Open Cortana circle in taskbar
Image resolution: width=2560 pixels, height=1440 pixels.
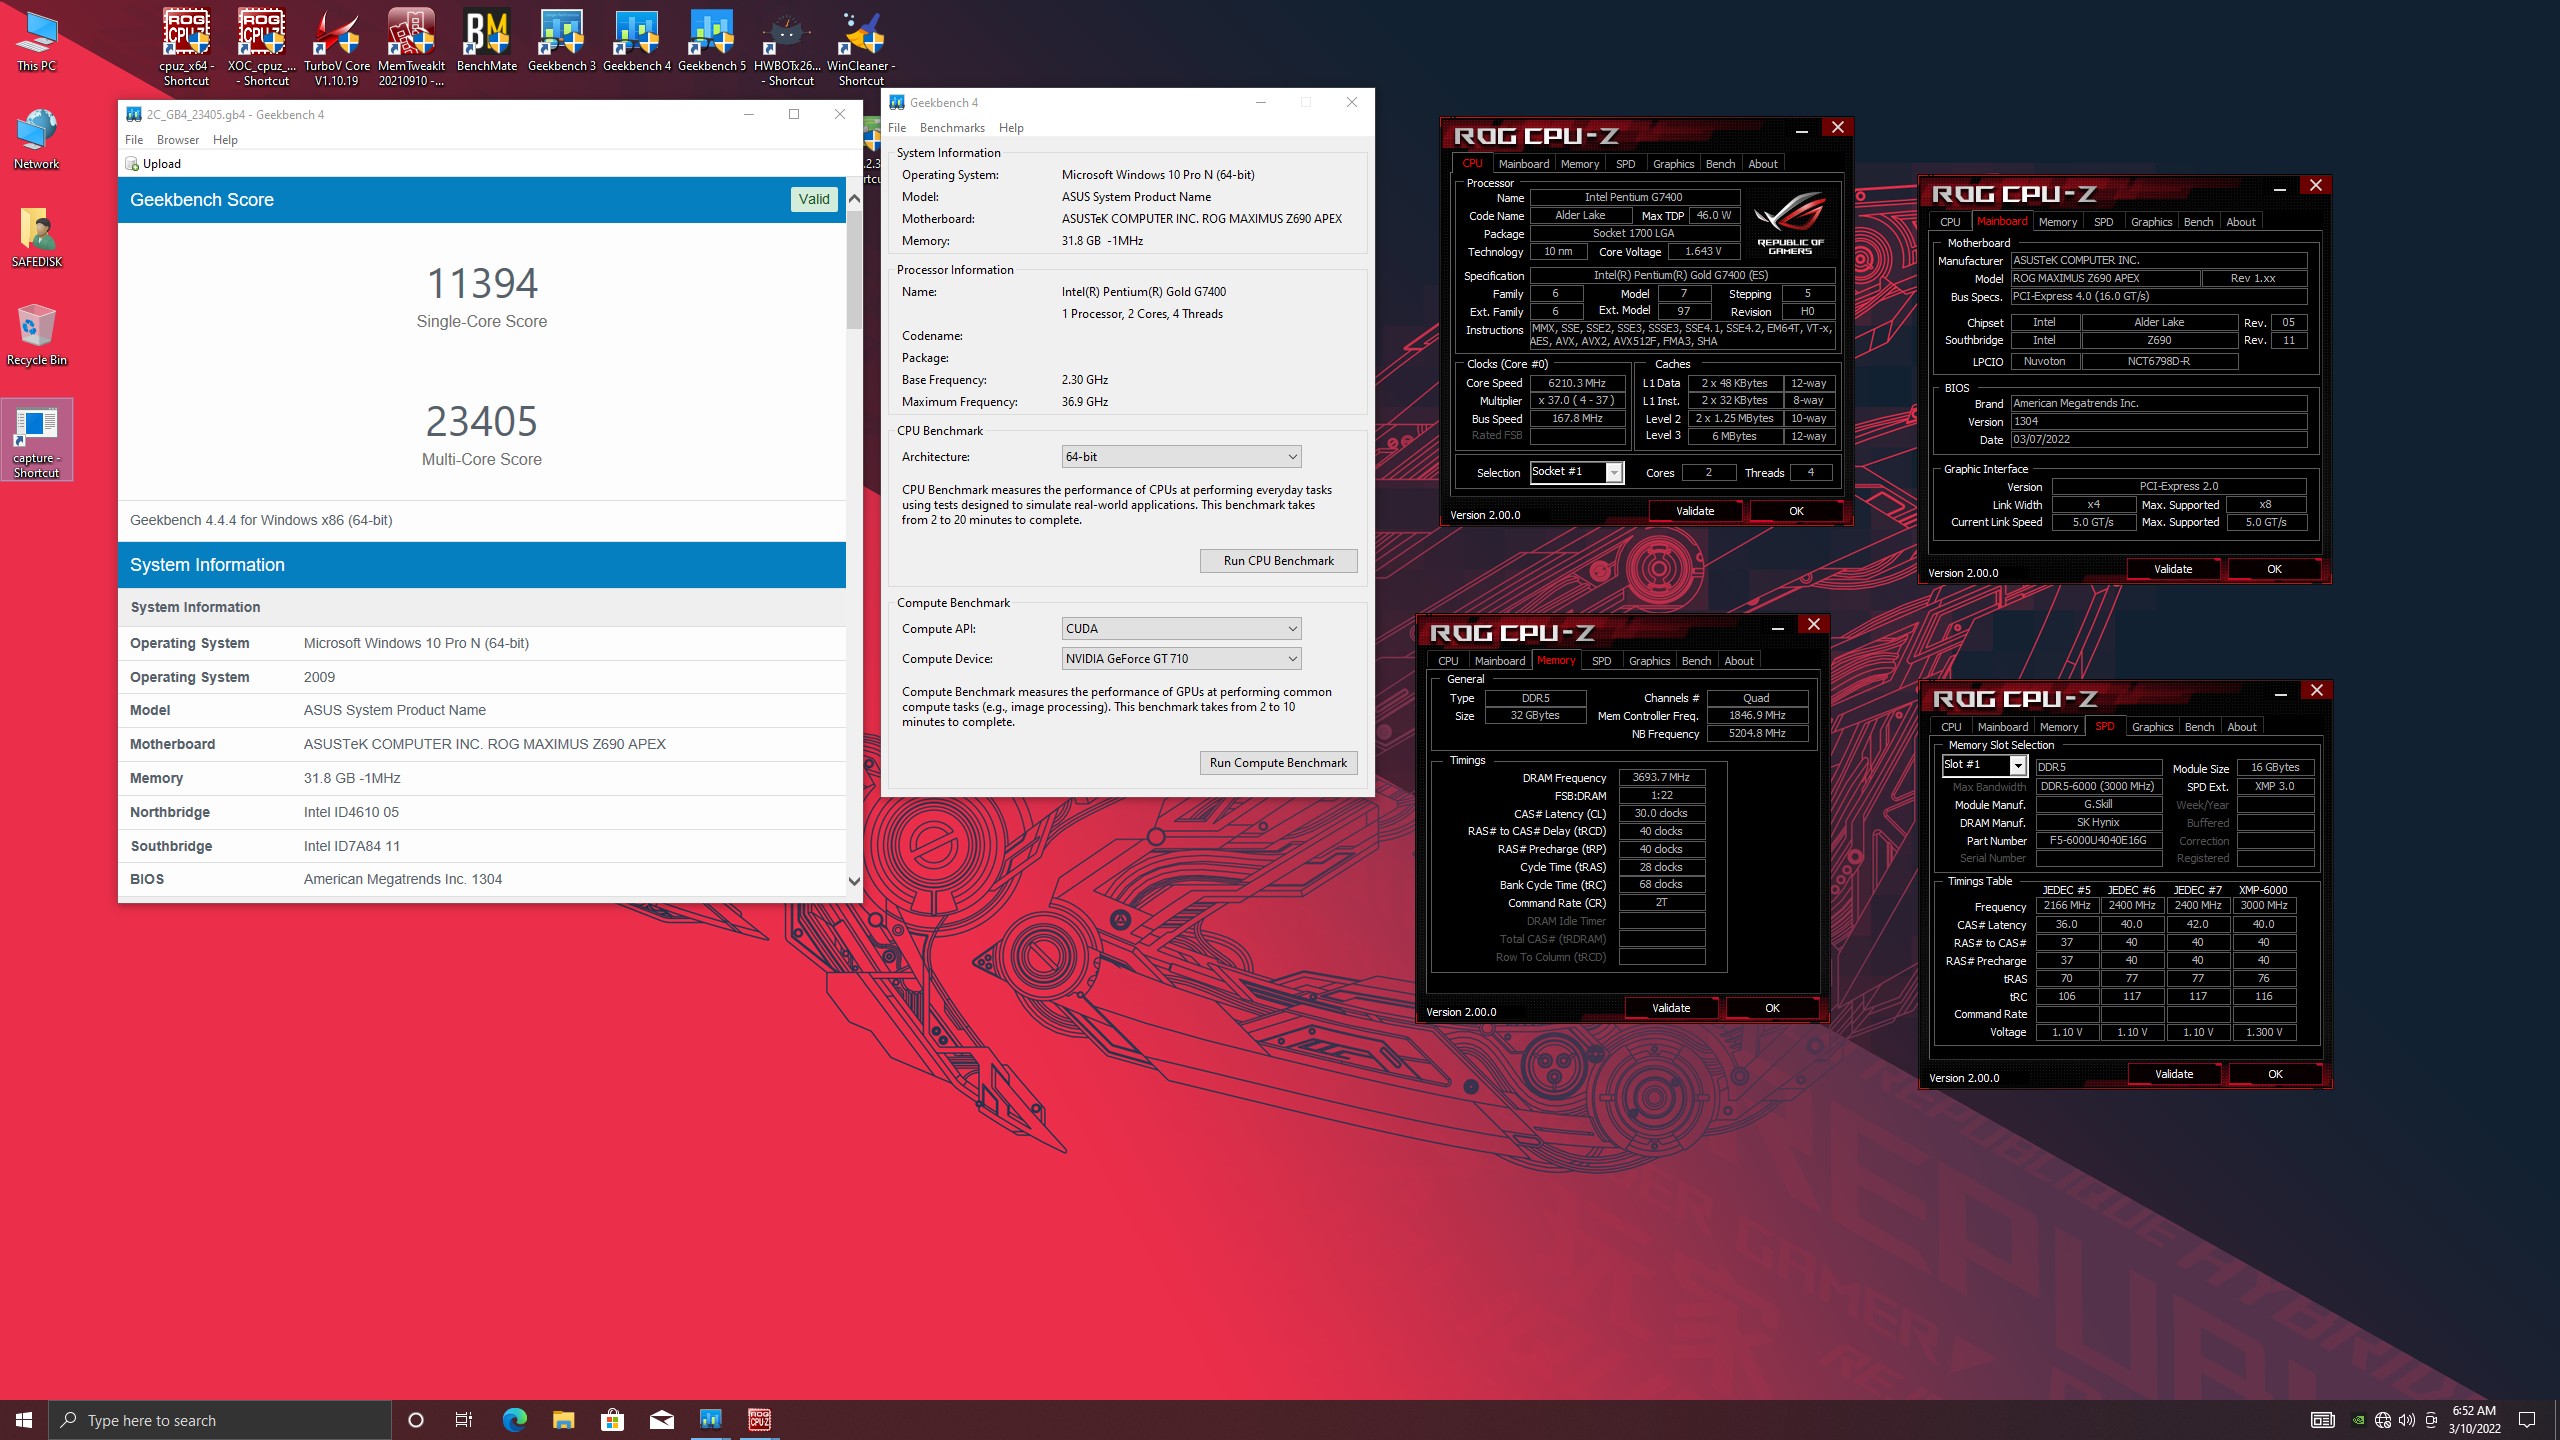416,1420
